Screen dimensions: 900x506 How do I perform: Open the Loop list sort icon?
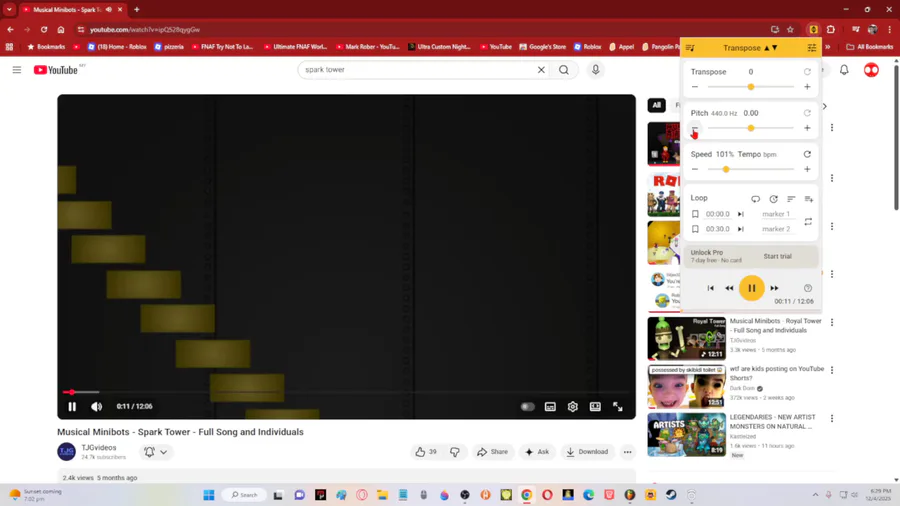pyautogui.click(x=791, y=199)
